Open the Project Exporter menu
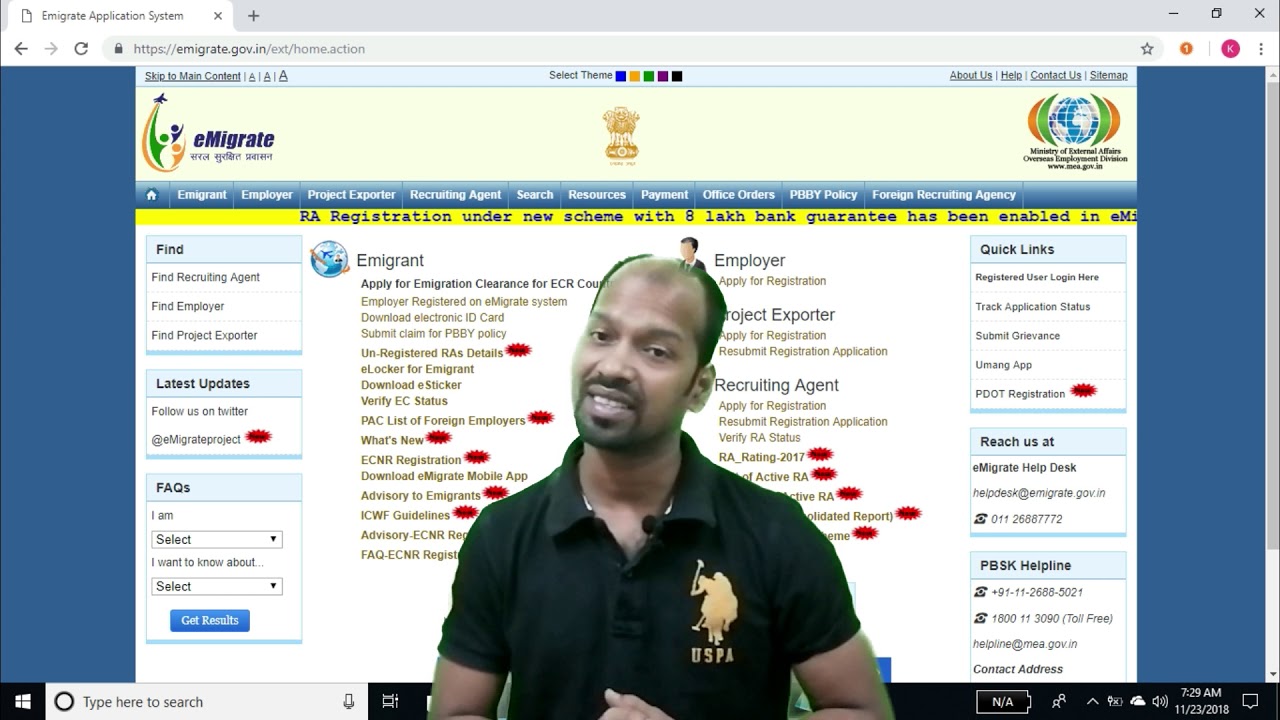This screenshot has width=1280, height=720. 351,195
